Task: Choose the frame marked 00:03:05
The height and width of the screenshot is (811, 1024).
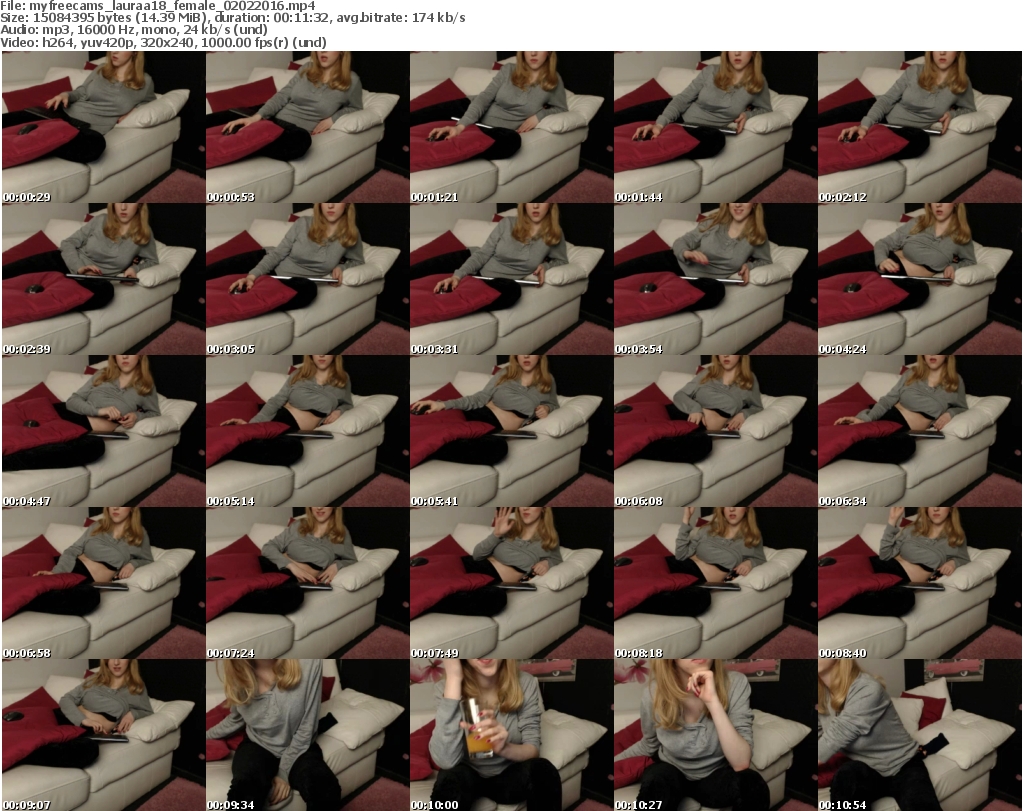Action: [x=308, y=279]
